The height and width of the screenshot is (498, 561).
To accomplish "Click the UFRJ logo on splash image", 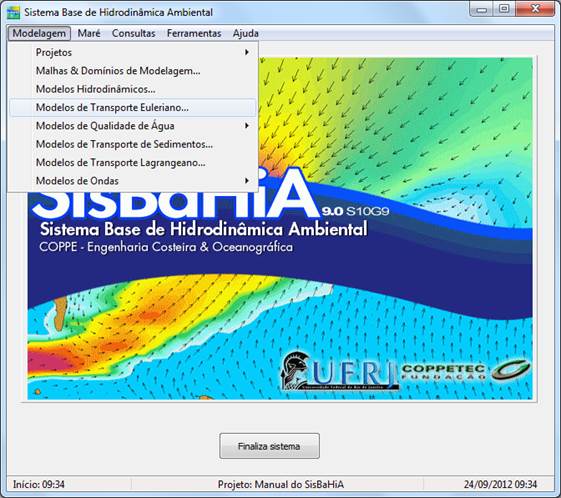I will 339,371.
